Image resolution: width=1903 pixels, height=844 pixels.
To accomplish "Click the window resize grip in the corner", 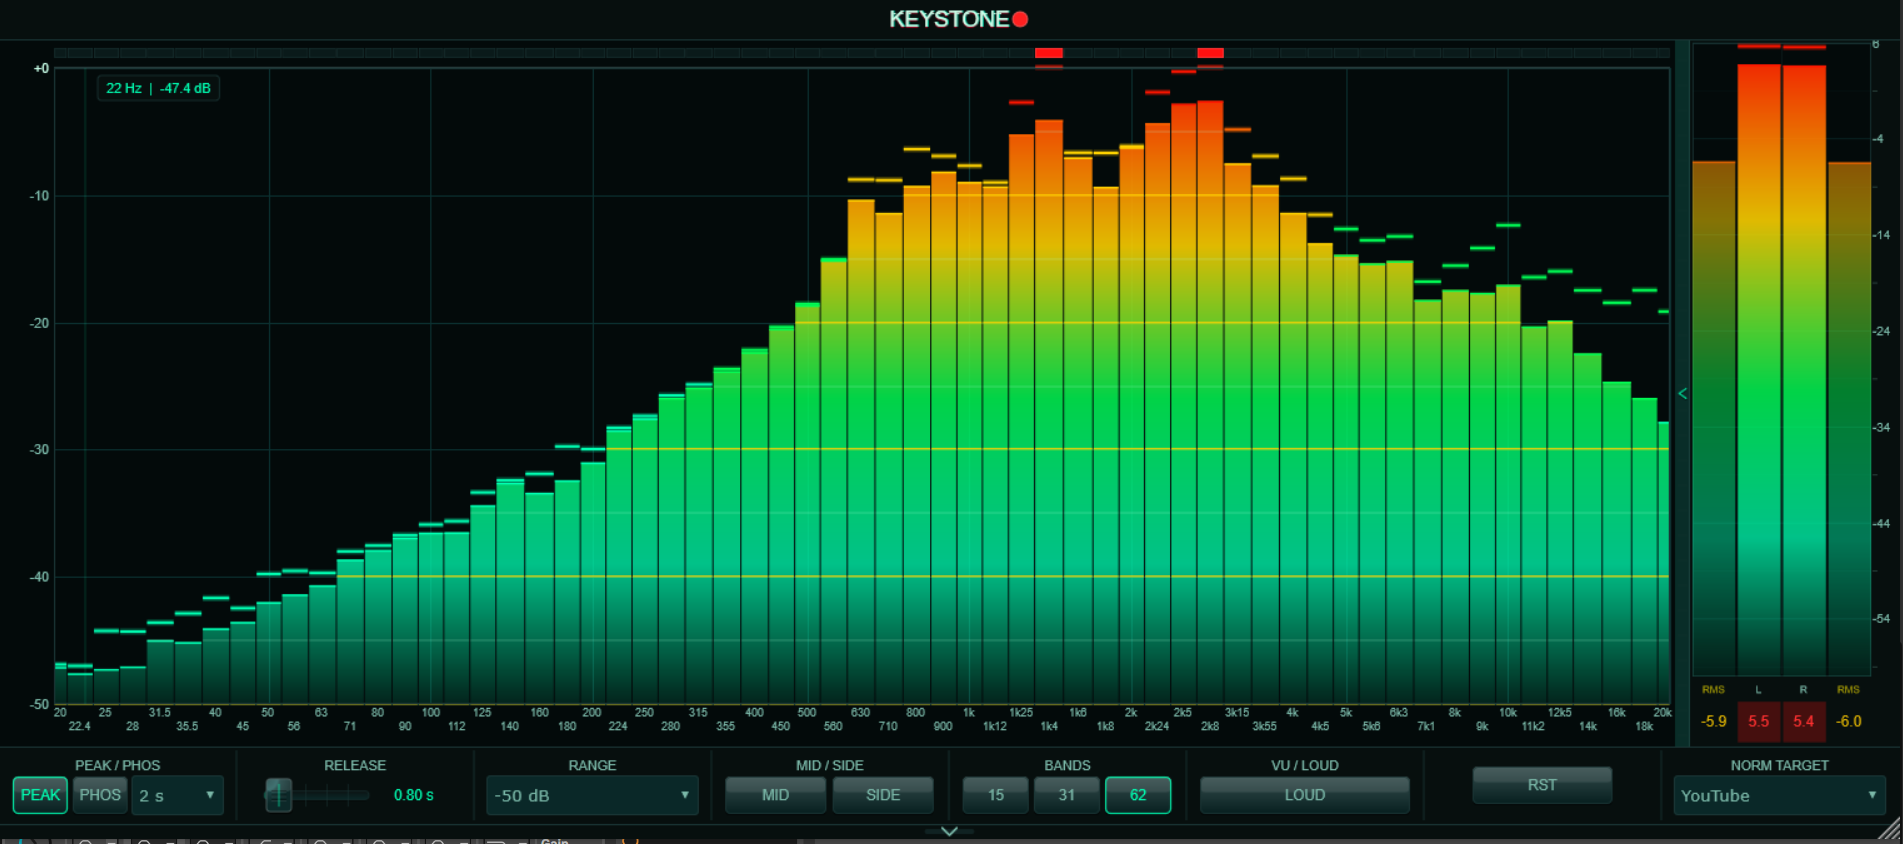I will 1890,830.
